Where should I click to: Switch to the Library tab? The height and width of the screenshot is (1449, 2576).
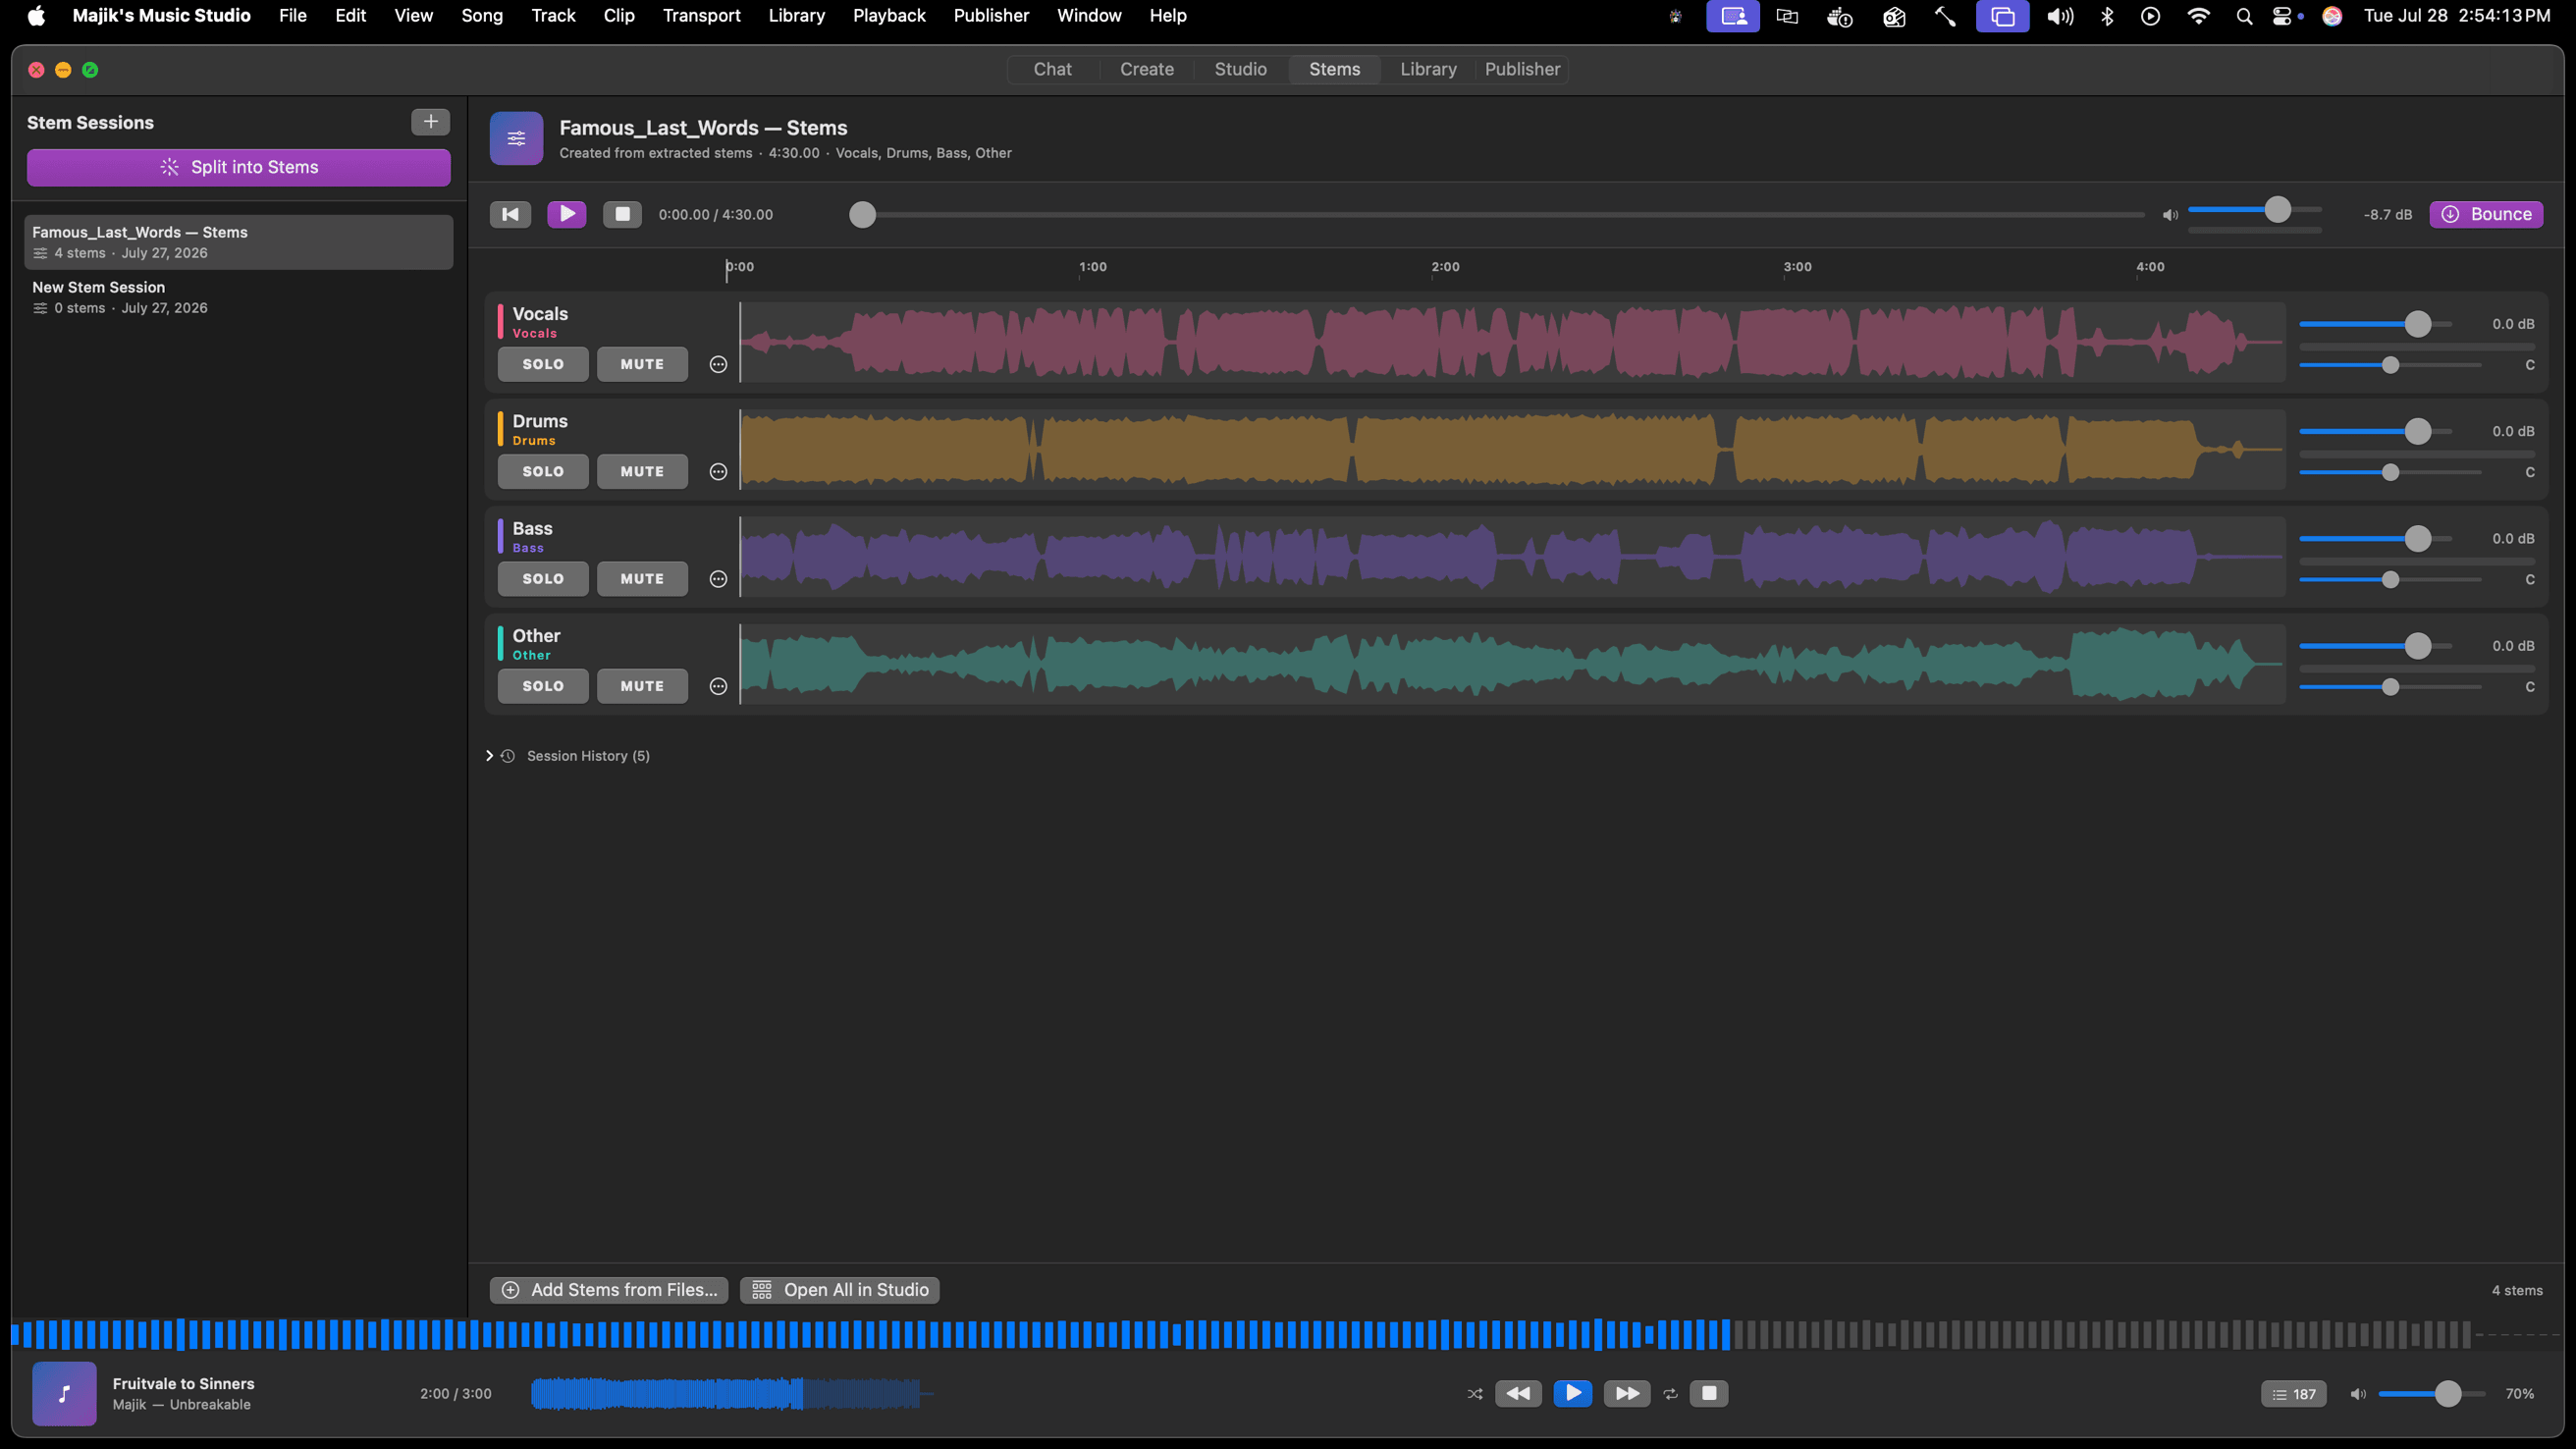1428,69
